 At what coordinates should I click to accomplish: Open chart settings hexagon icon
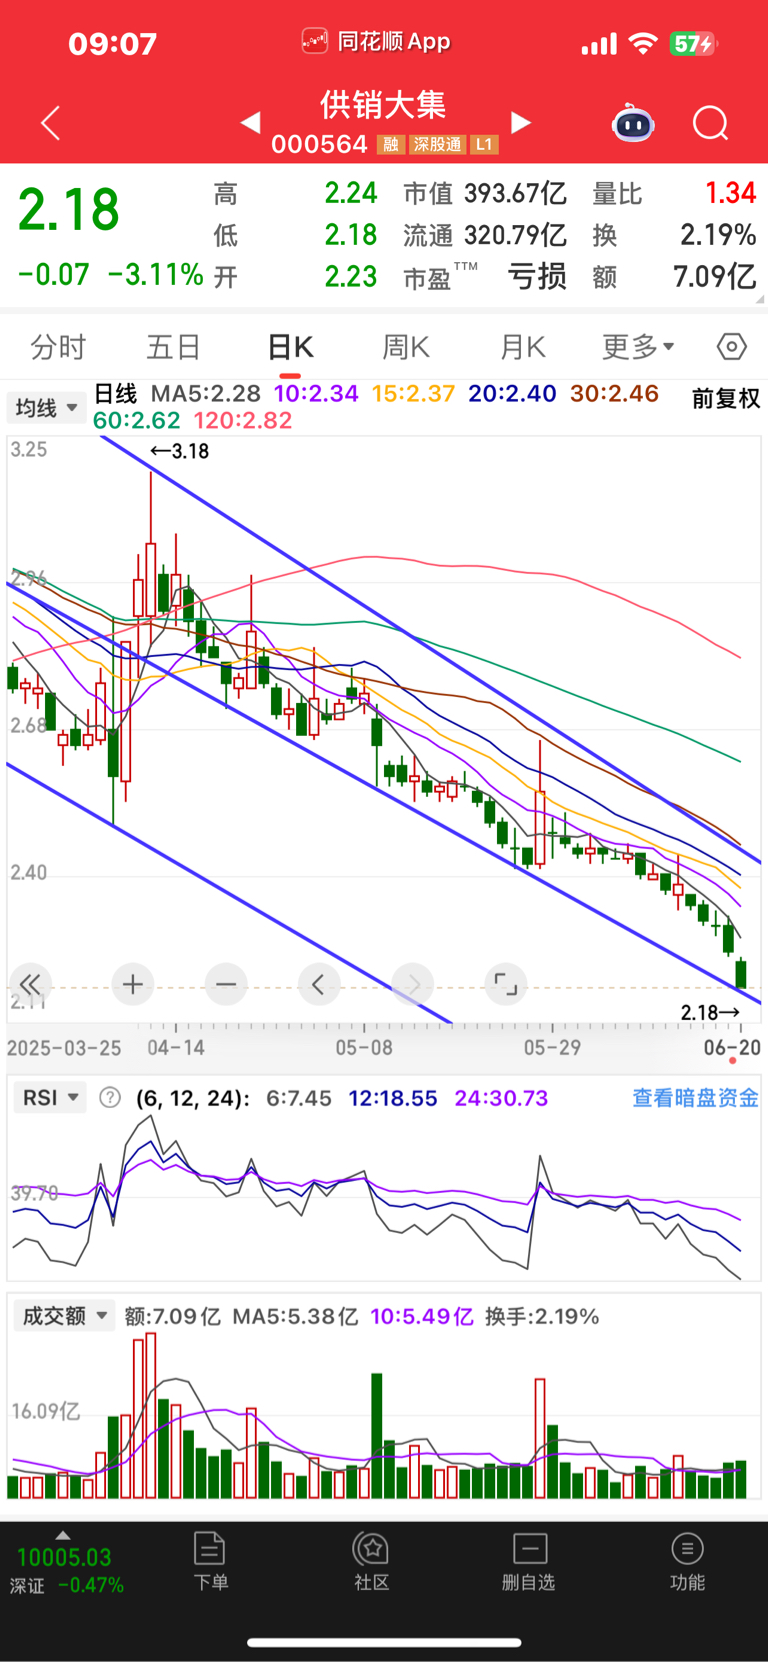(732, 347)
